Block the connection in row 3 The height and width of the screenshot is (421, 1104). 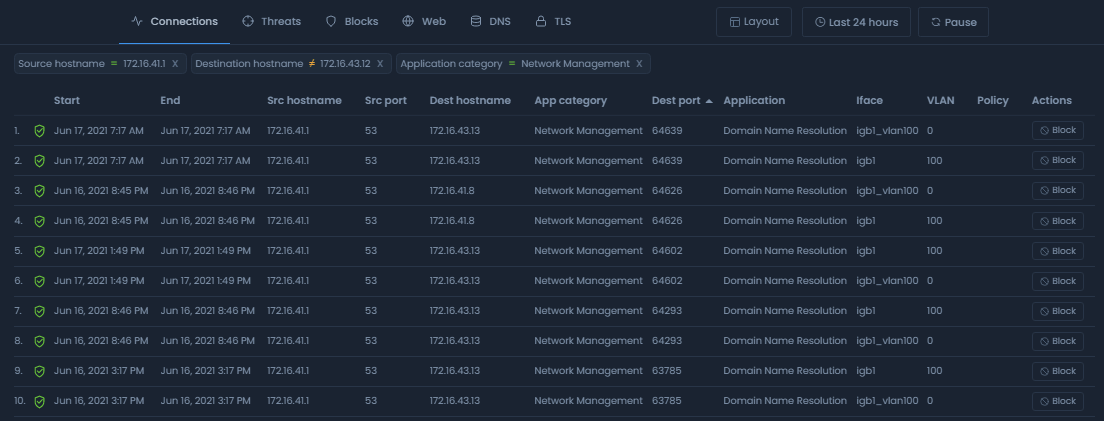tap(1058, 191)
